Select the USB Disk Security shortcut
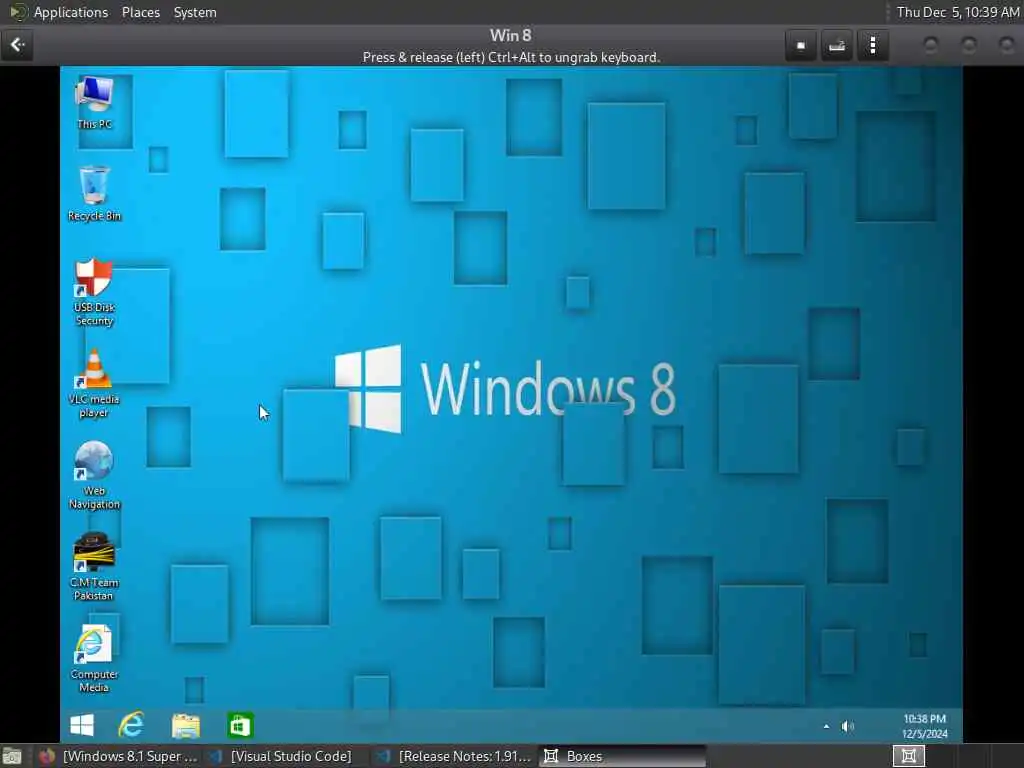The width and height of the screenshot is (1024, 768). (94, 292)
